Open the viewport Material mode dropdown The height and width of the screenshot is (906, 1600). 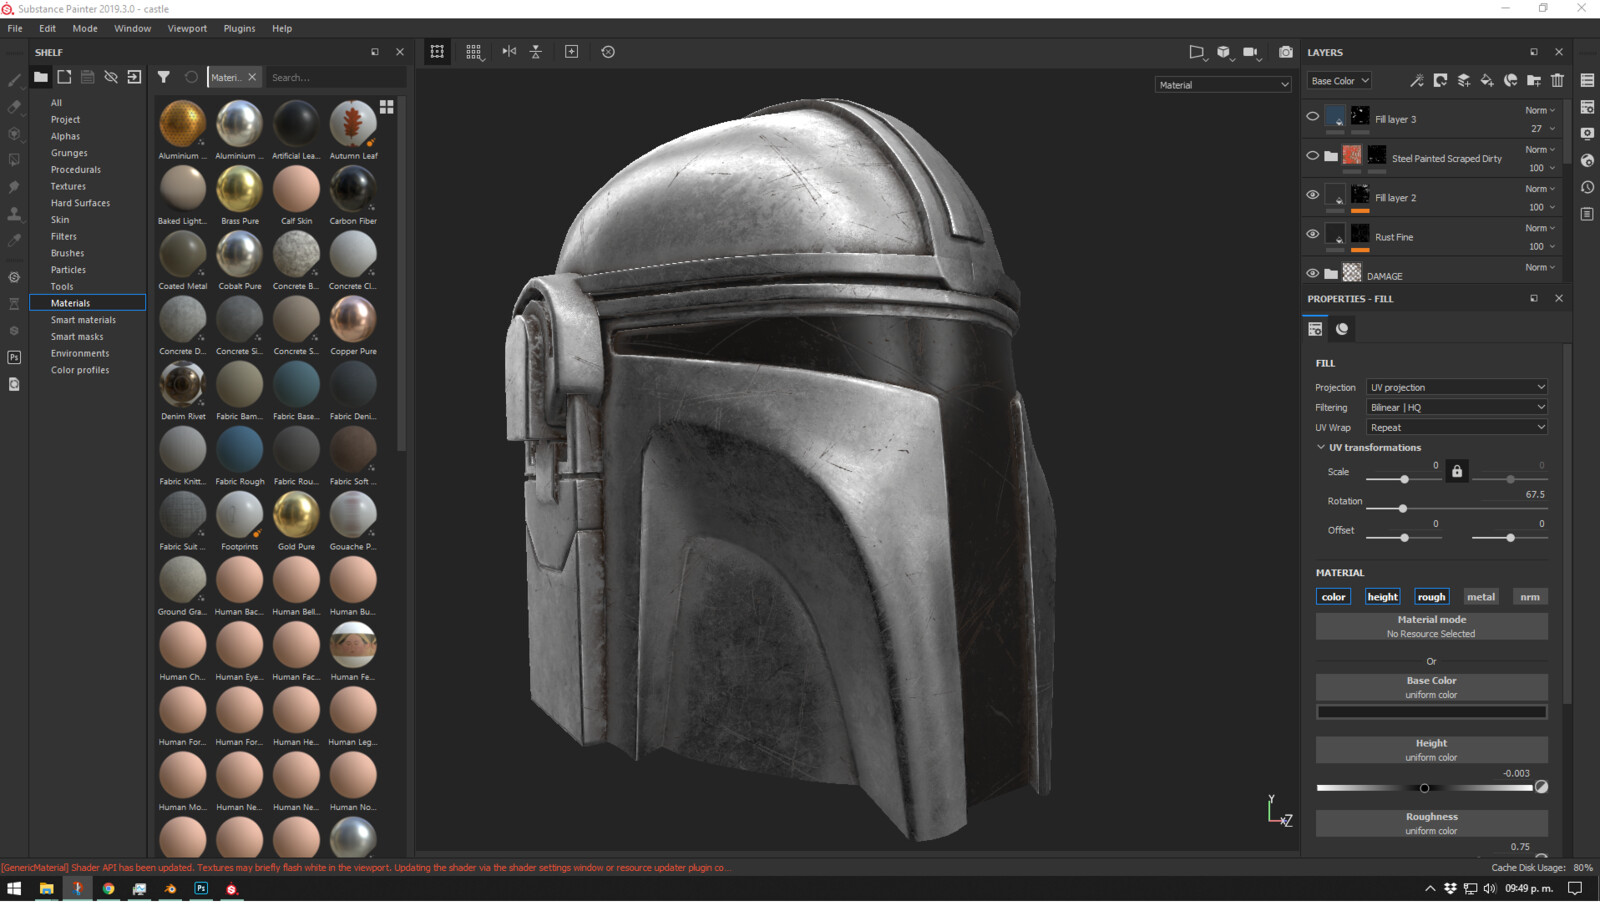[x=1223, y=85]
